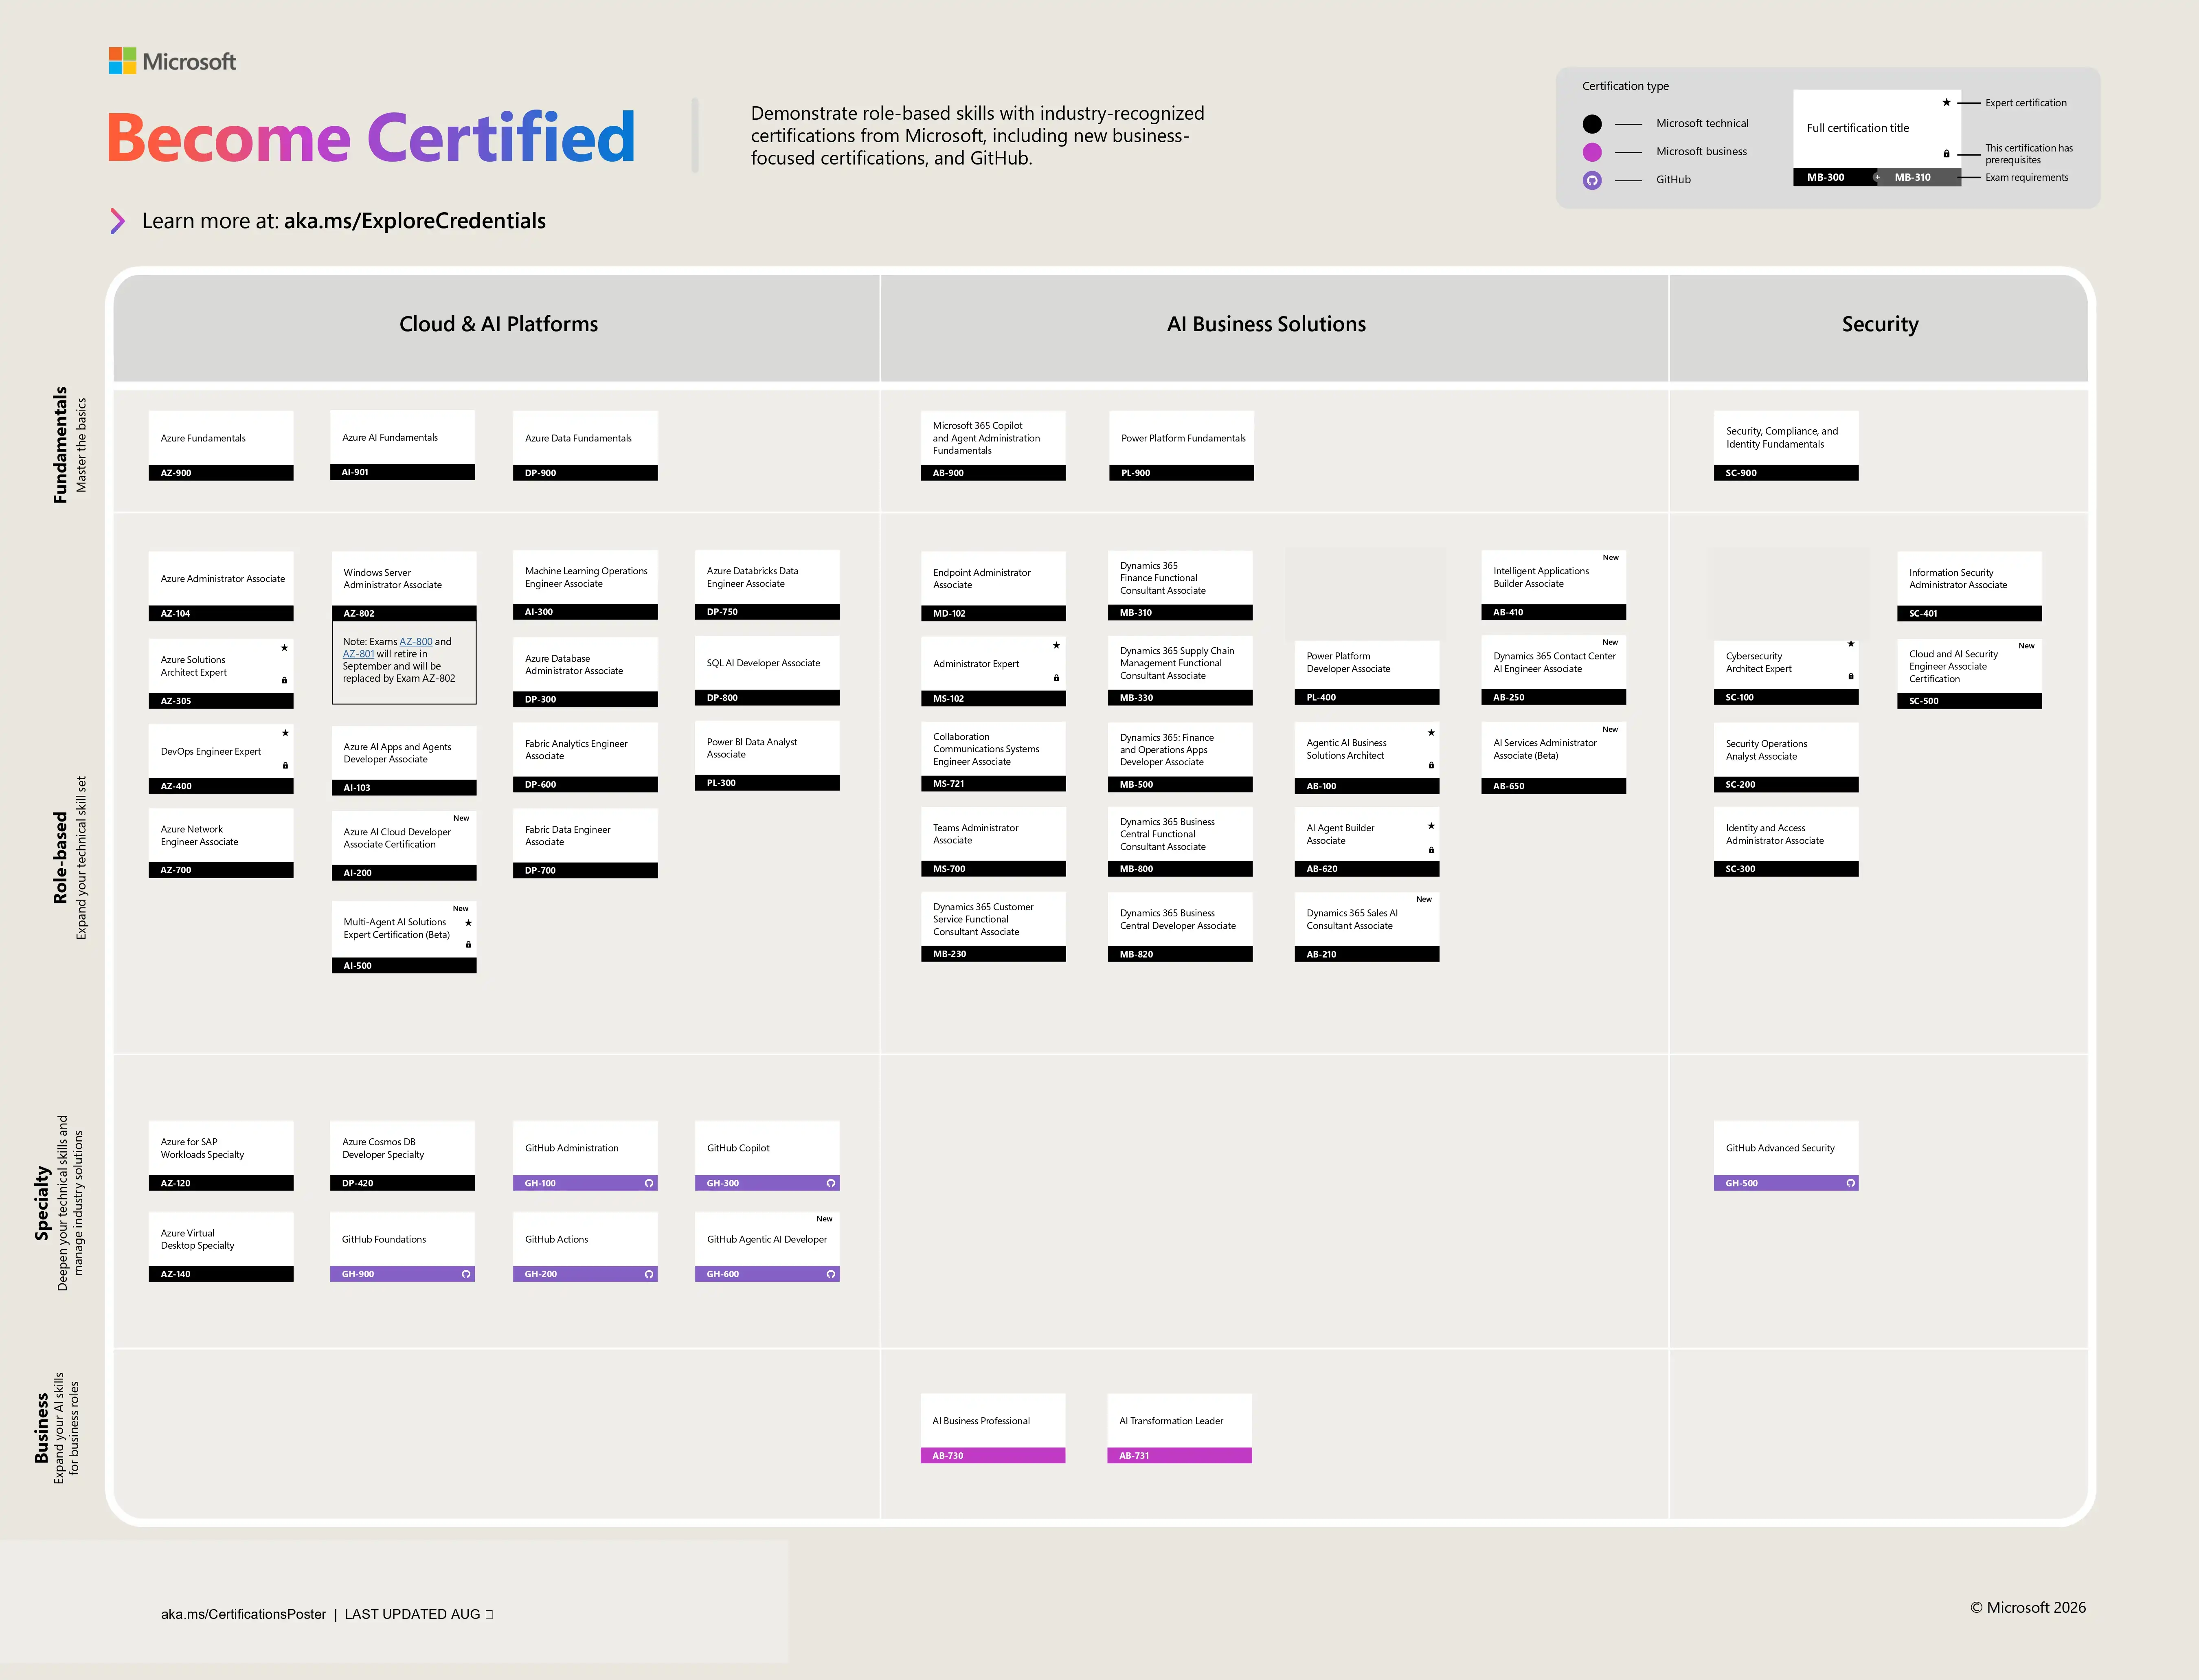Open the Power BI Data Analyst Associate card
2199x1680 pixels.
click(767, 756)
